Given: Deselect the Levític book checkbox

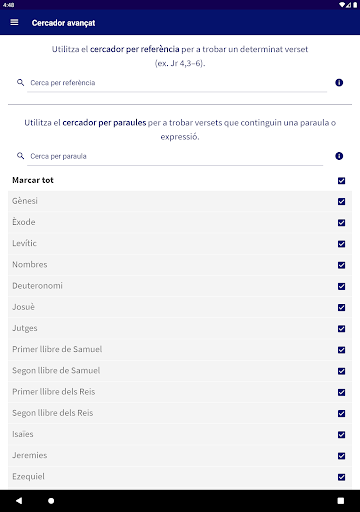Looking at the screenshot, I should pos(341,244).
